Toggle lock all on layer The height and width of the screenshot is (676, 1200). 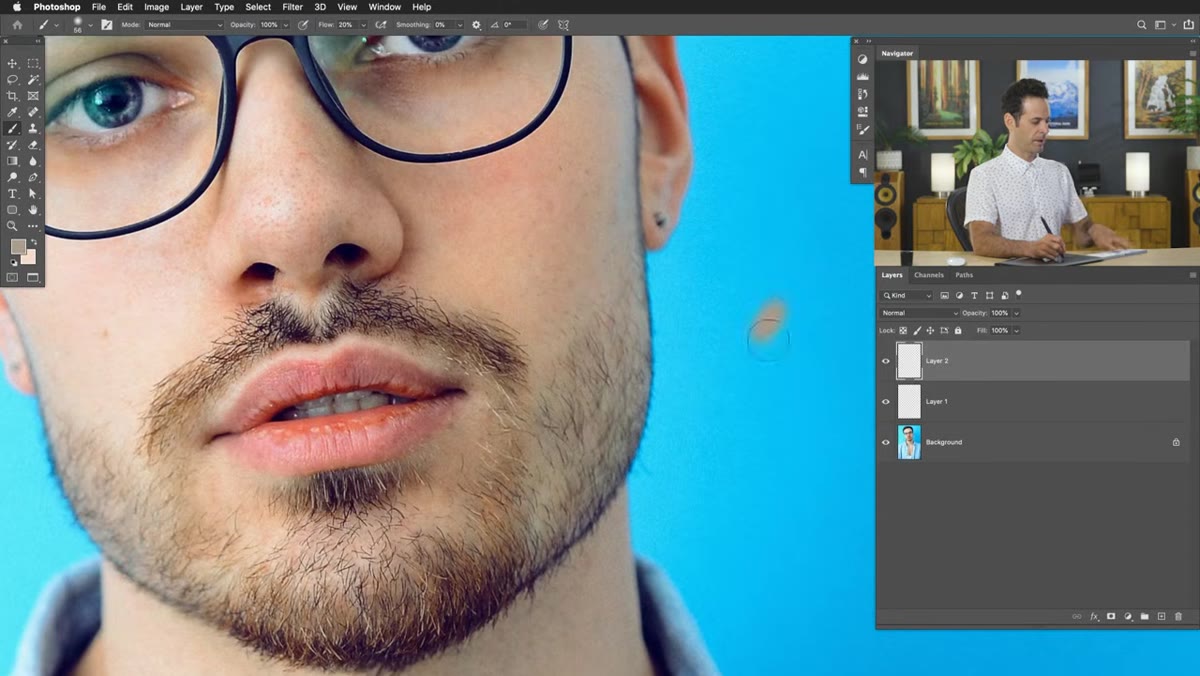(x=958, y=330)
